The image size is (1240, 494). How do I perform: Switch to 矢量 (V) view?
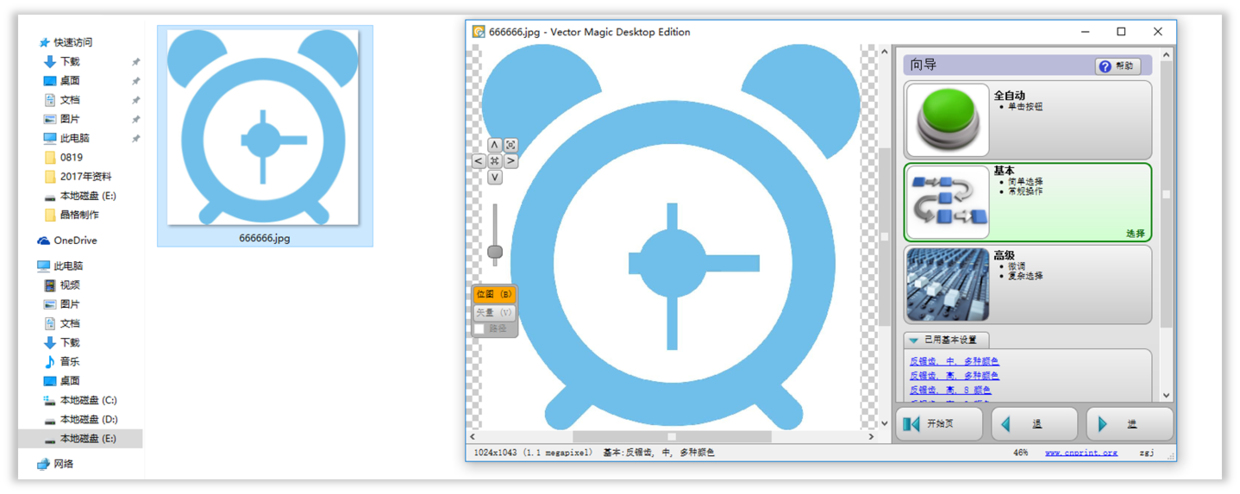tap(494, 312)
